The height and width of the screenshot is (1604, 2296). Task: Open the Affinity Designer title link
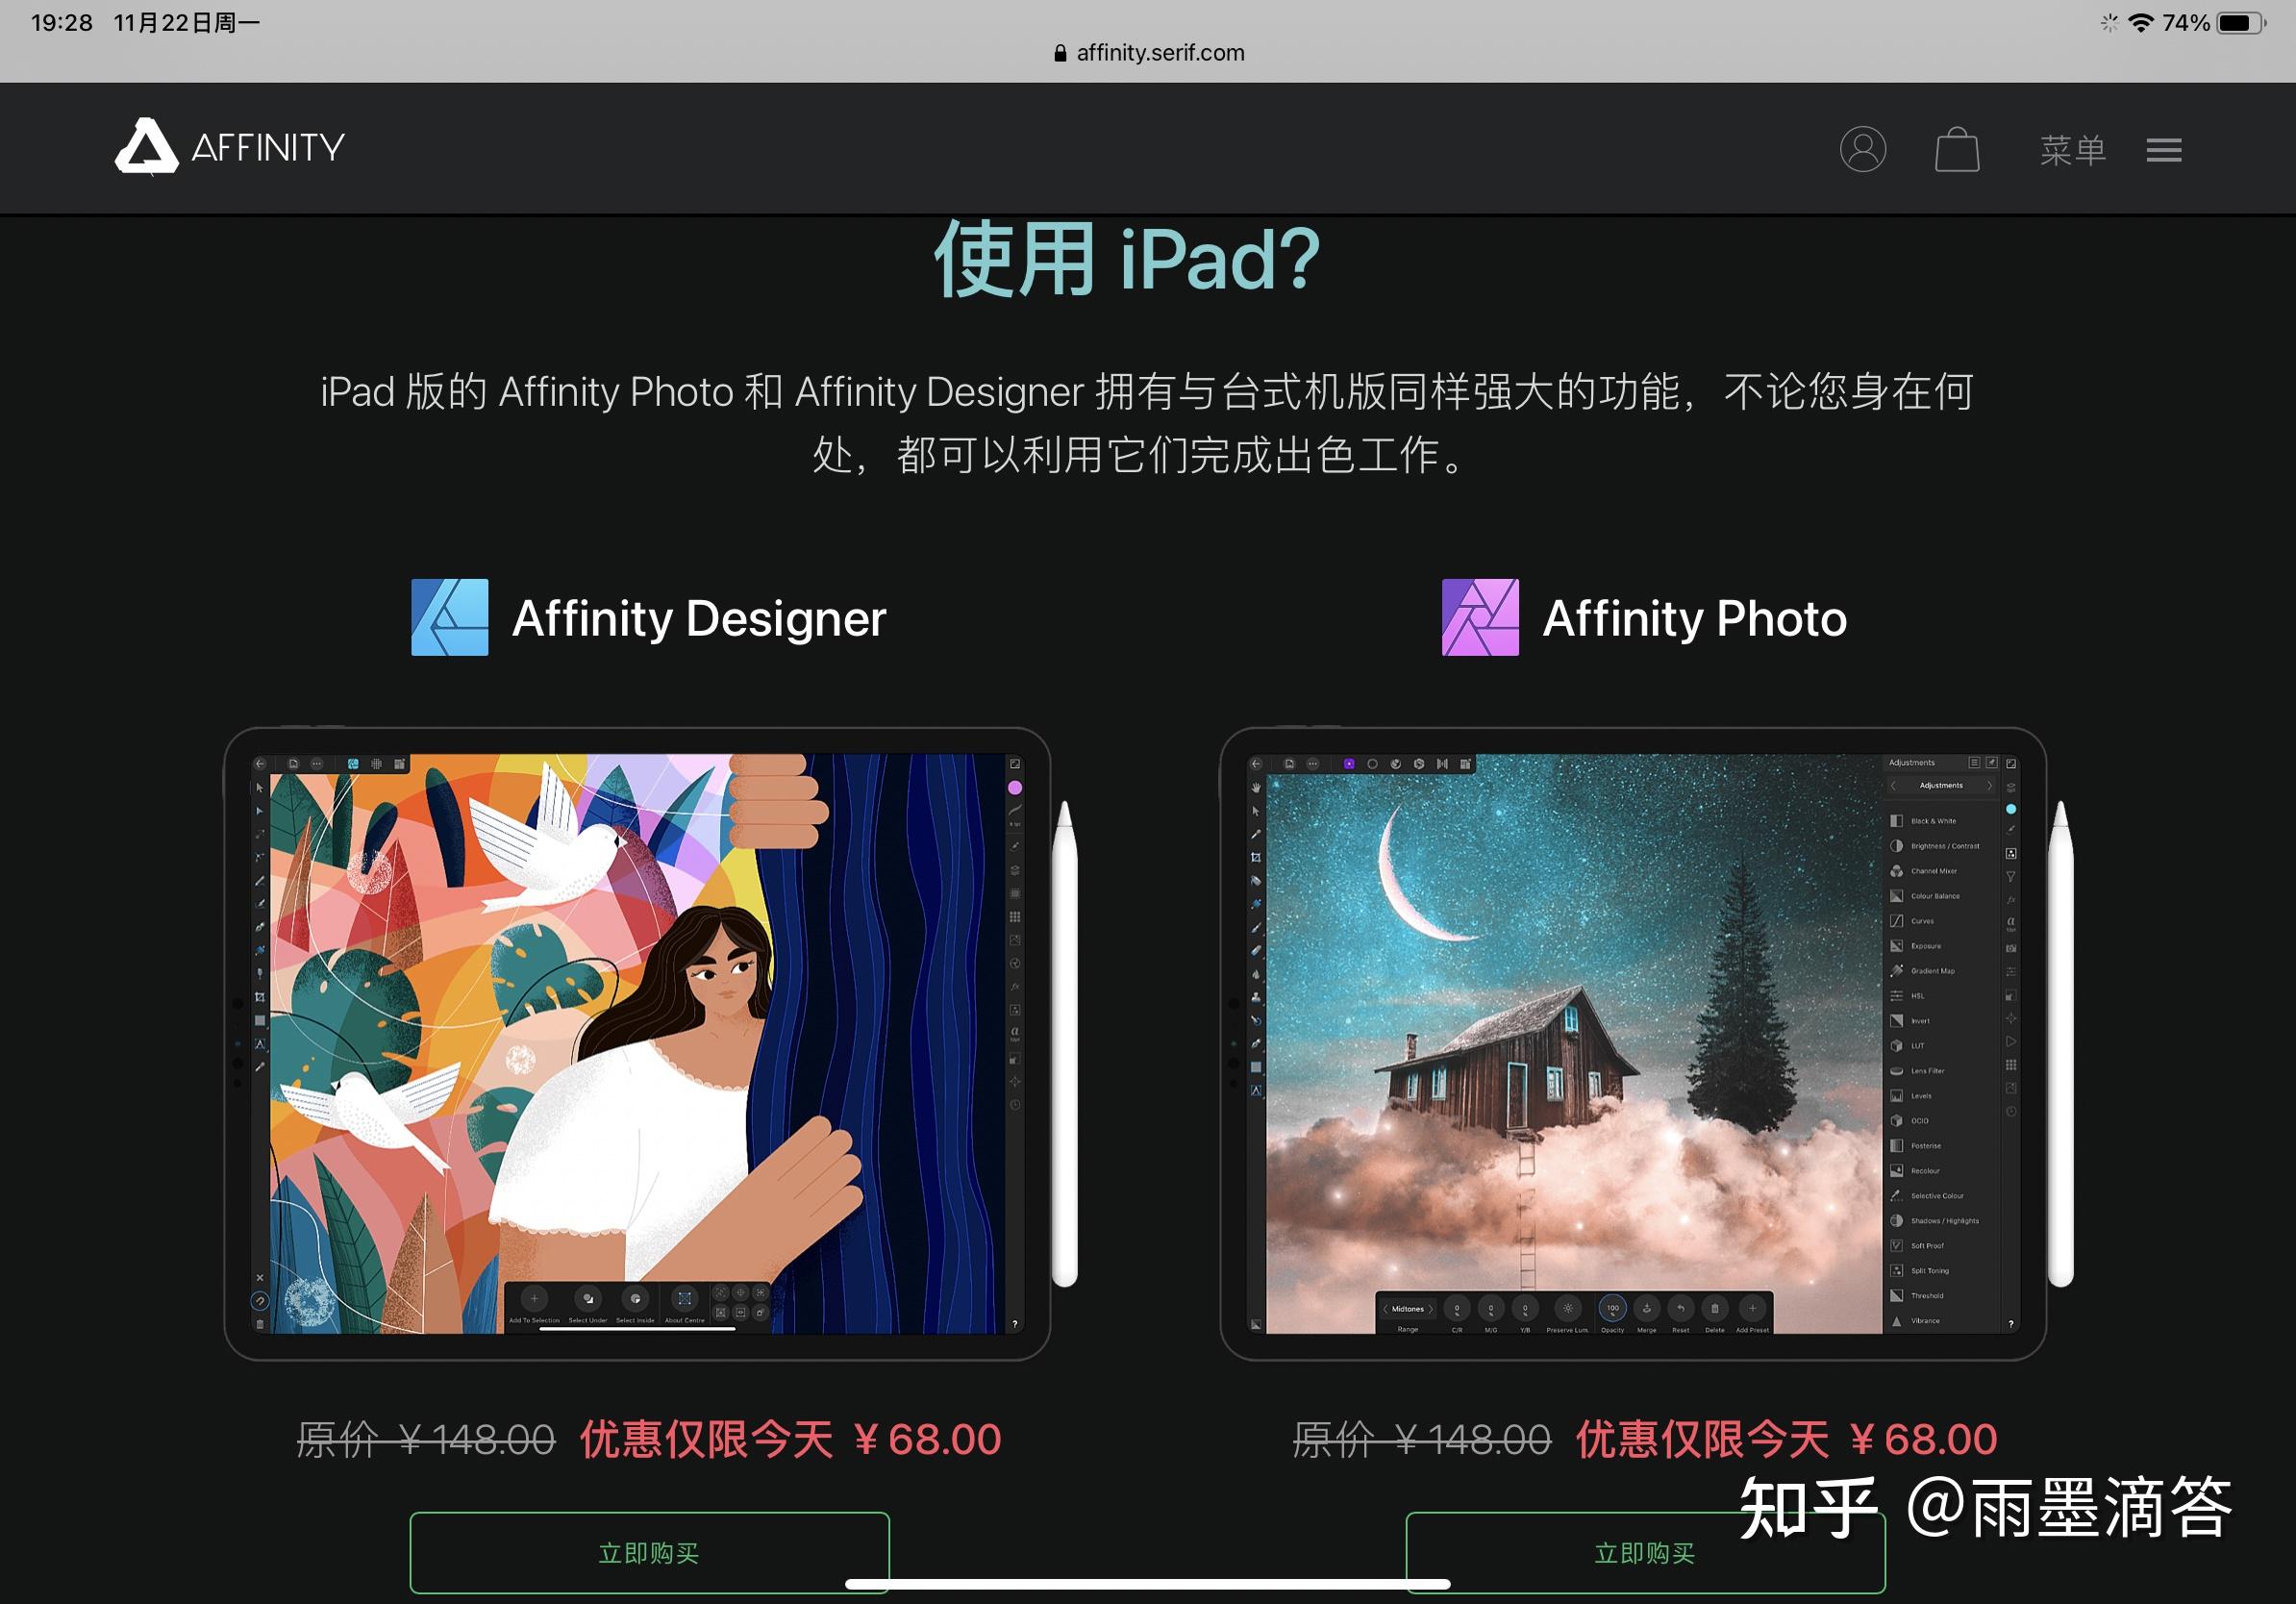tap(699, 618)
